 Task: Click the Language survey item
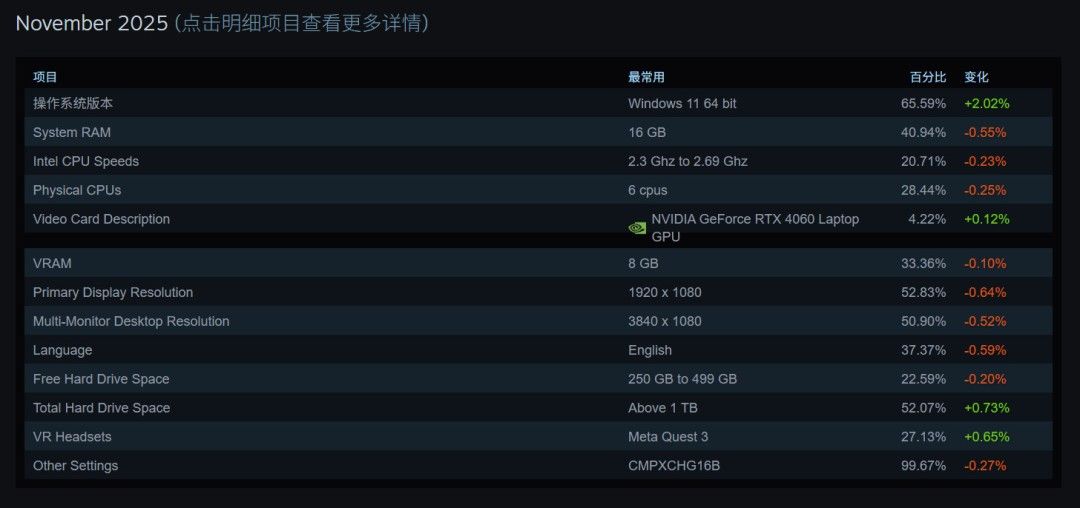62,350
